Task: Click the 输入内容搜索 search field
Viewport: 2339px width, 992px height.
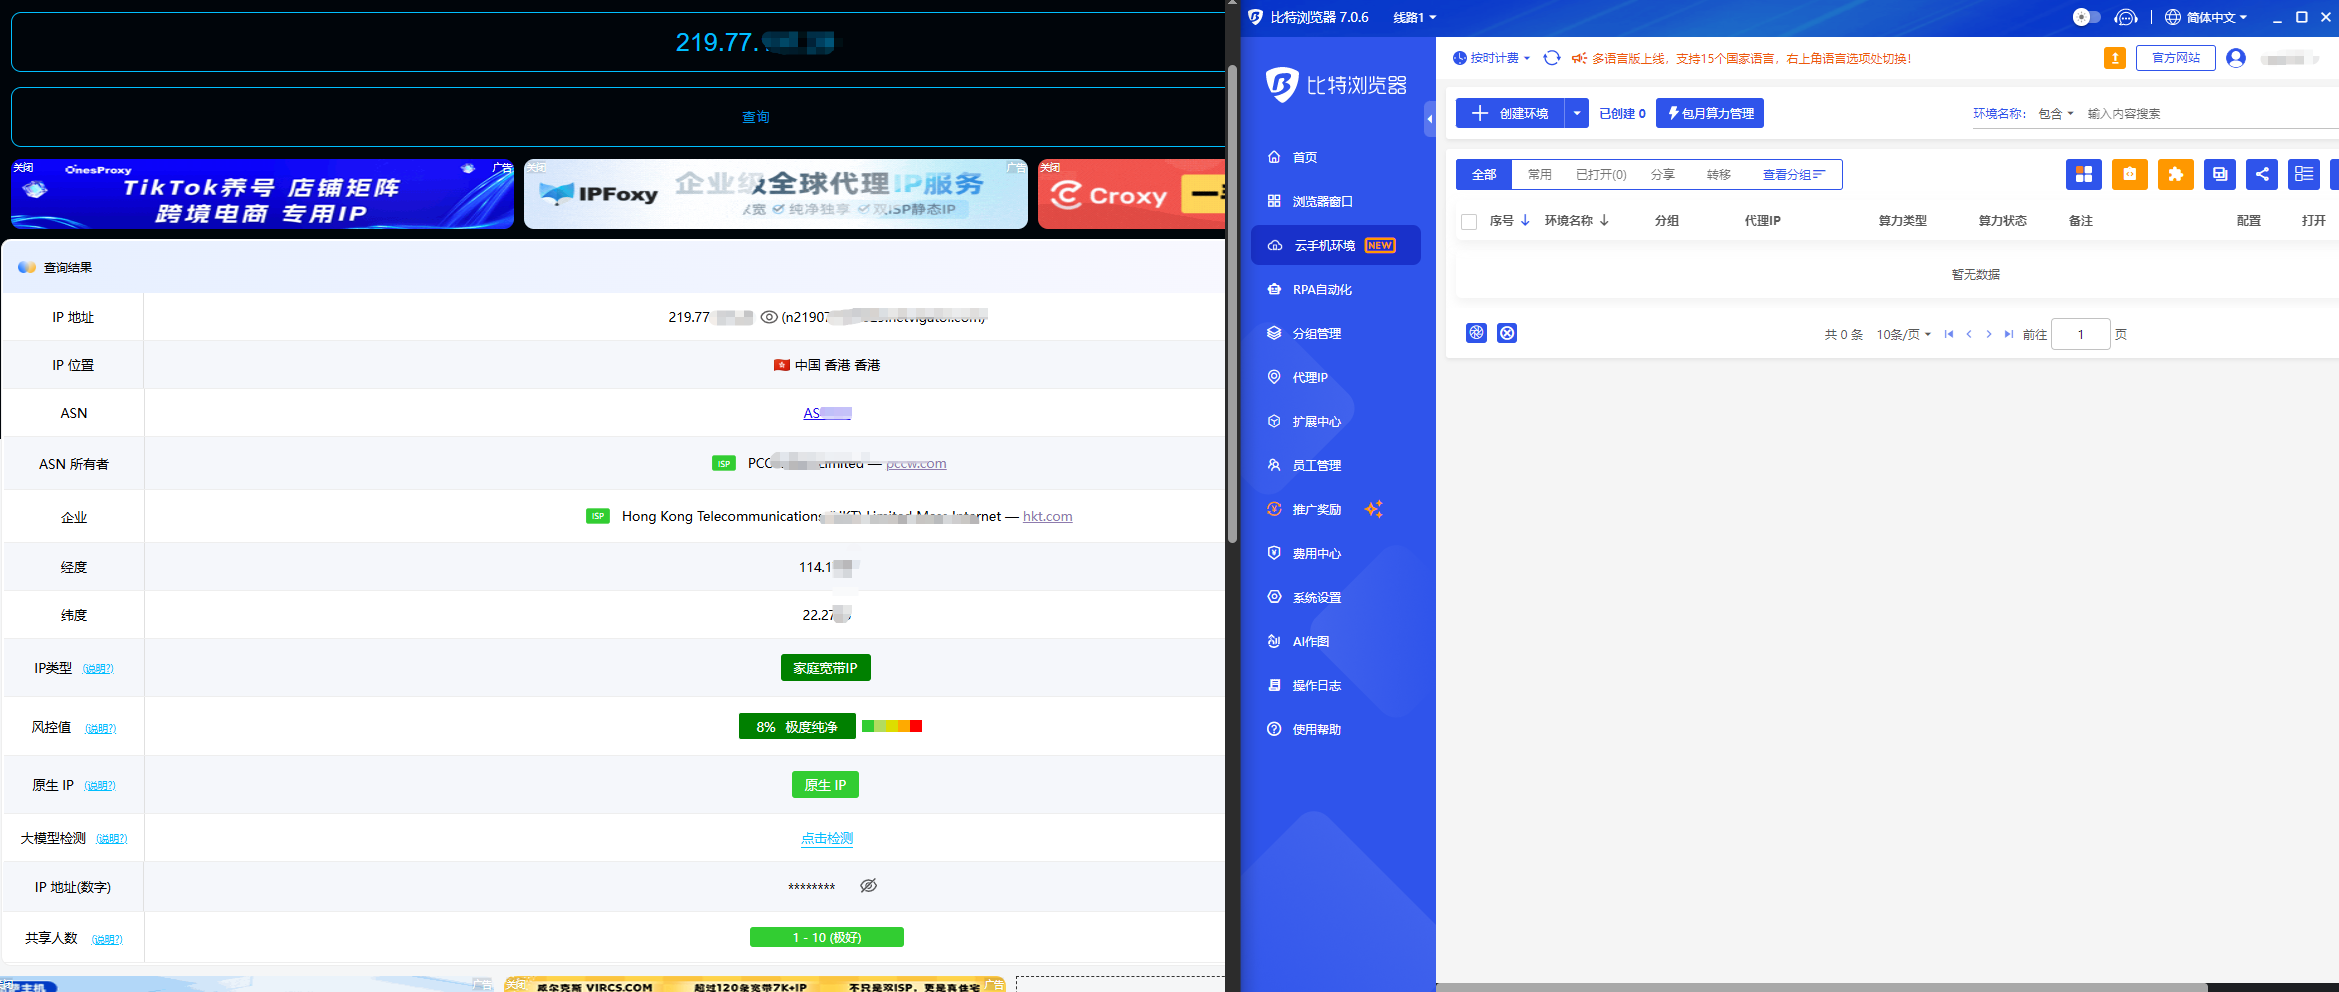Action: point(2200,113)
